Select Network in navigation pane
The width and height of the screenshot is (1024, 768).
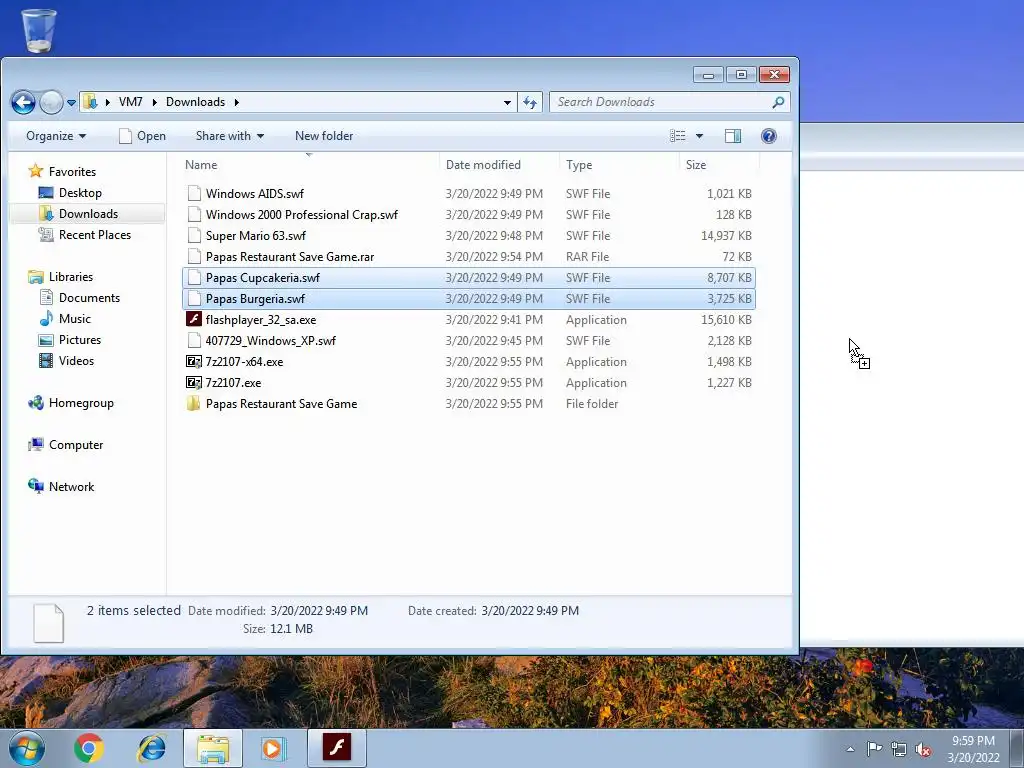71,487
